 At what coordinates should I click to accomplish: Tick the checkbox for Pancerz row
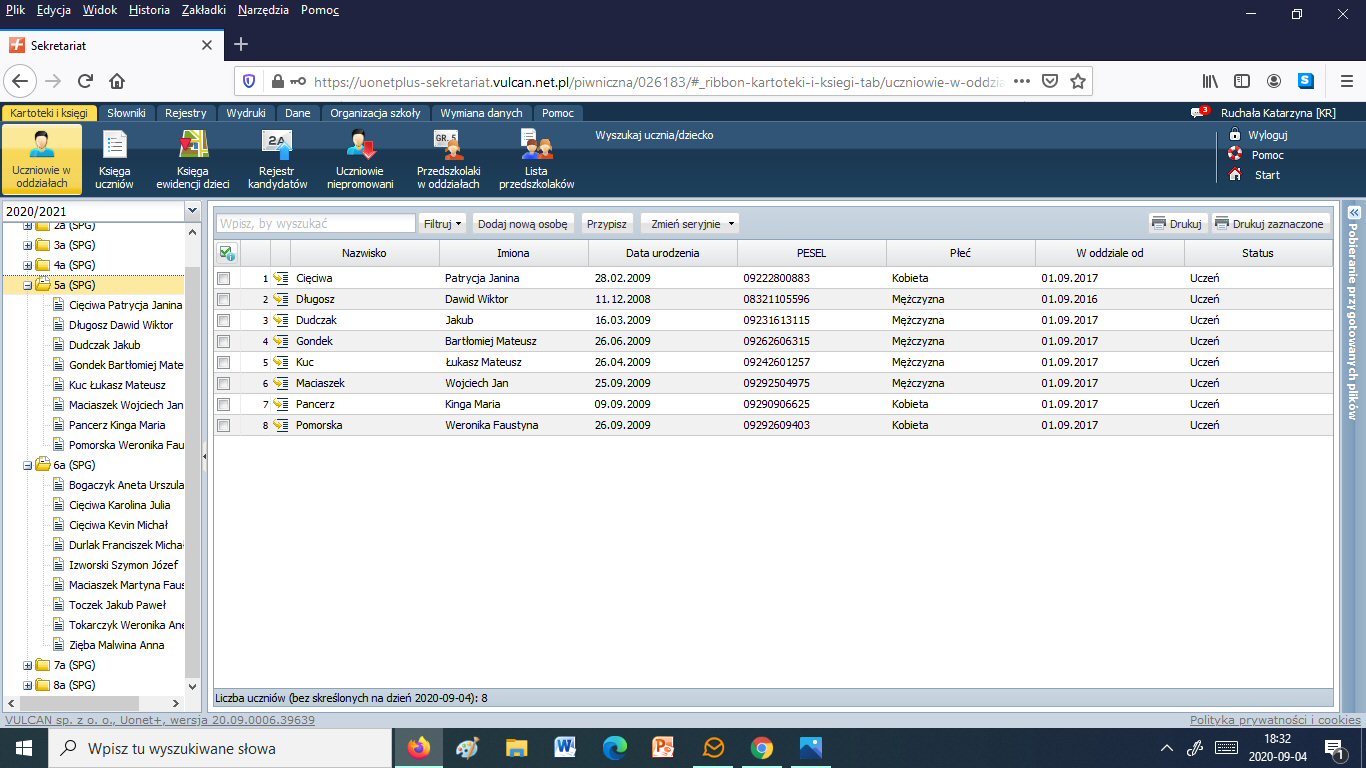click(x=224, y=404)
